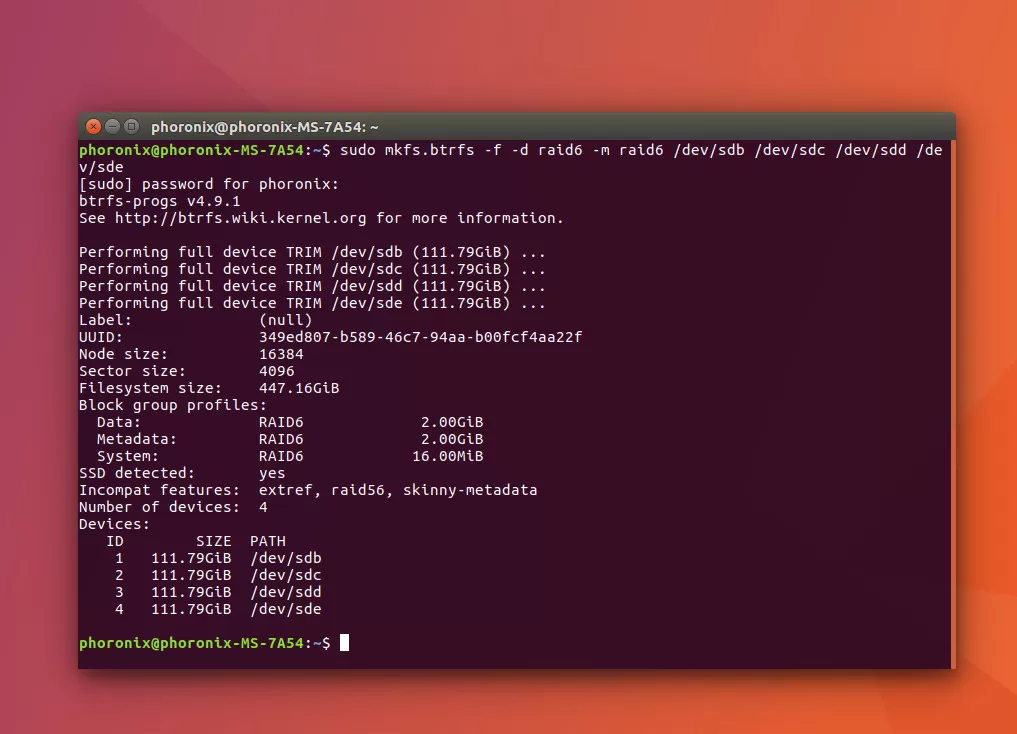Click the bottom phoronix@phoronix-MS-7A54 prompt
Image resolution: width=1017 pixels, height=734 pixels.
tap(204, 643)
